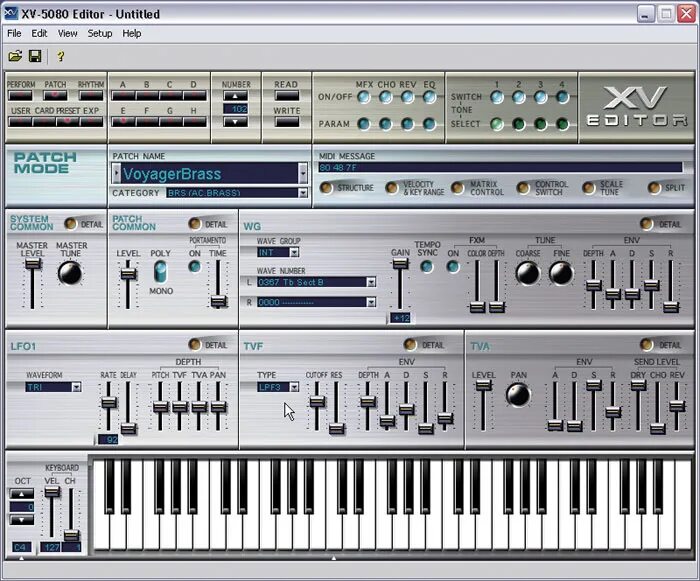
Task: Open the Wave Number R dropdown
Action: pos(371,302)
